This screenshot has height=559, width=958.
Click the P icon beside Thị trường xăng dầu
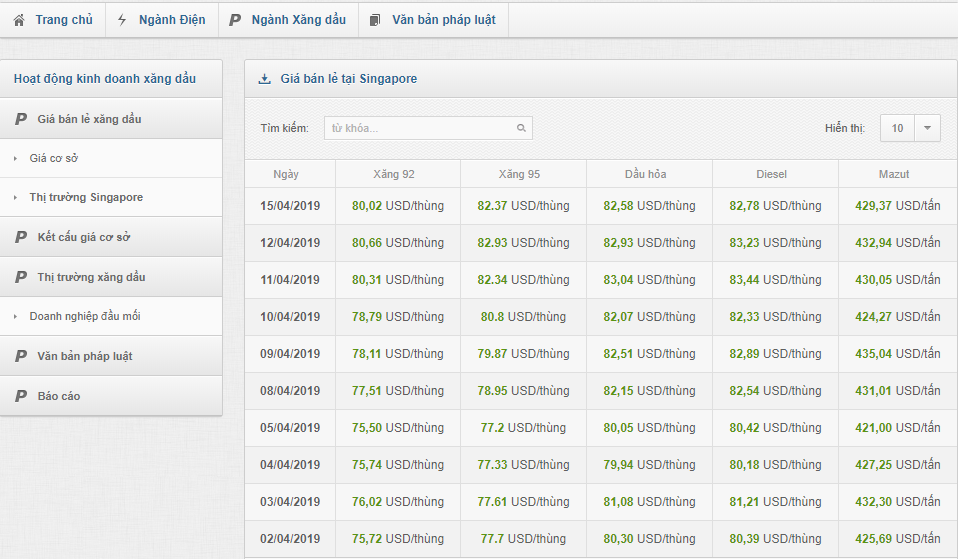(21, 277)
